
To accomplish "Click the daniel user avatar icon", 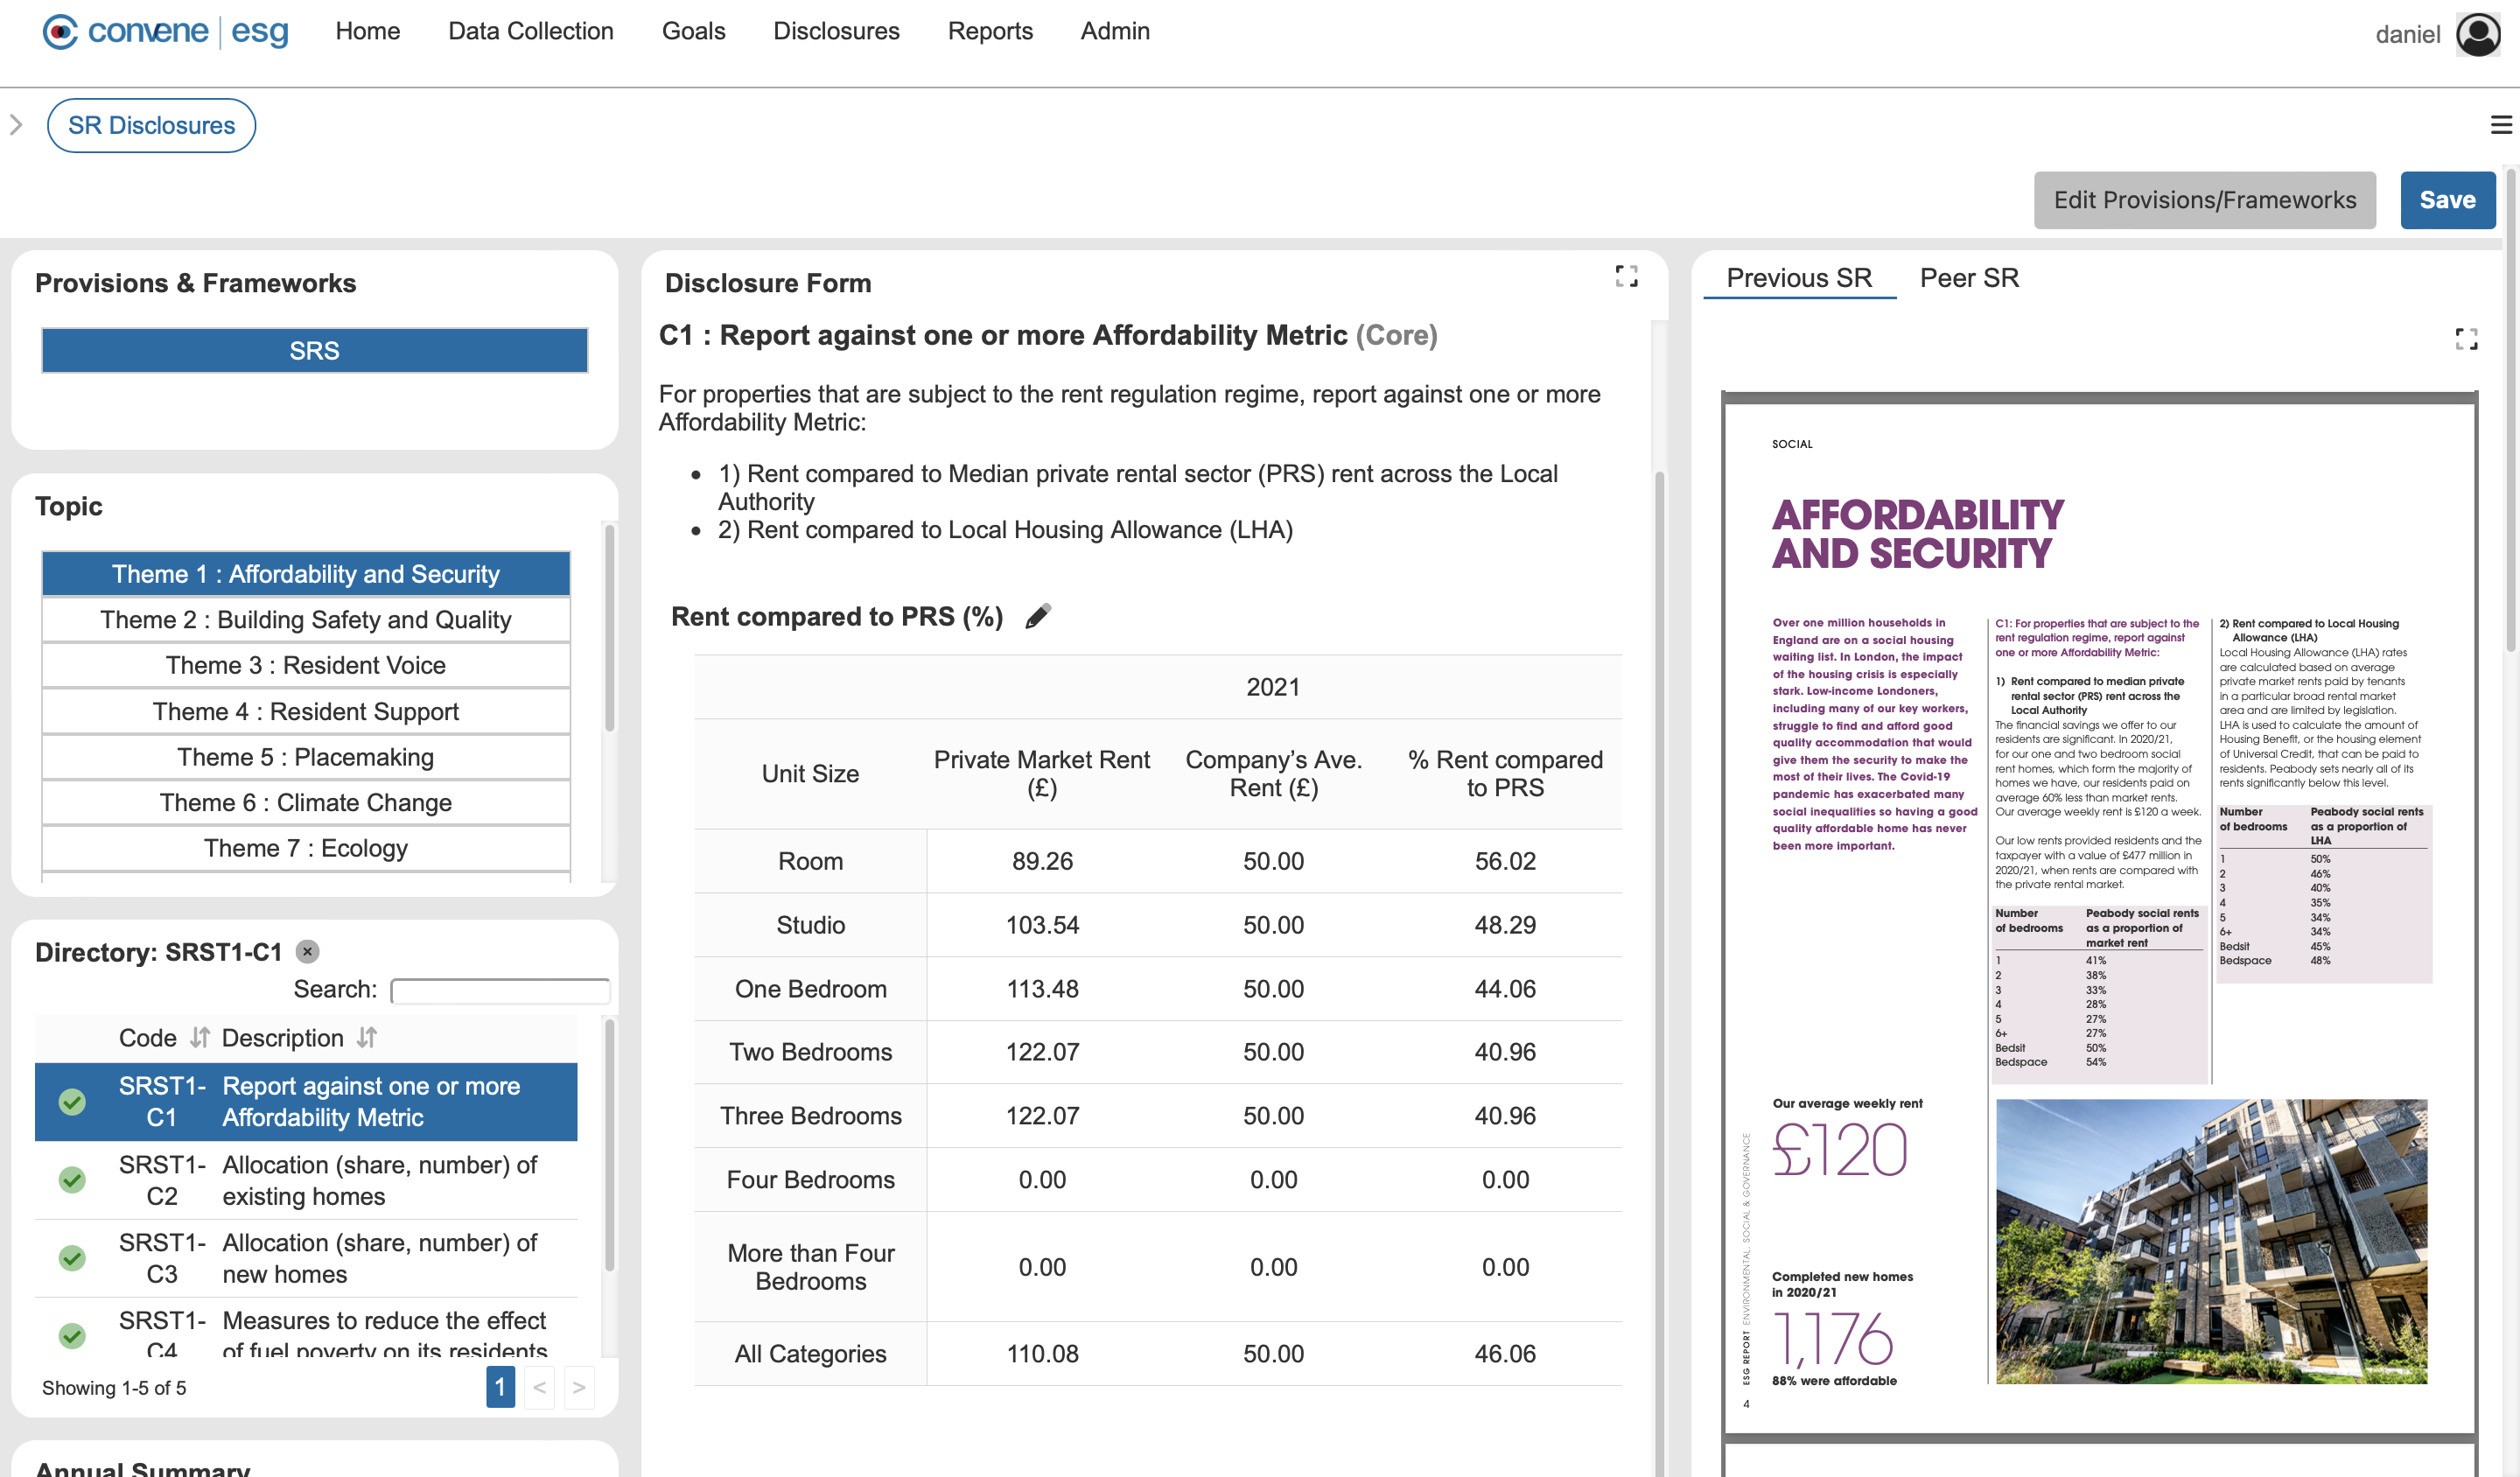I will tap(2477, 34).
